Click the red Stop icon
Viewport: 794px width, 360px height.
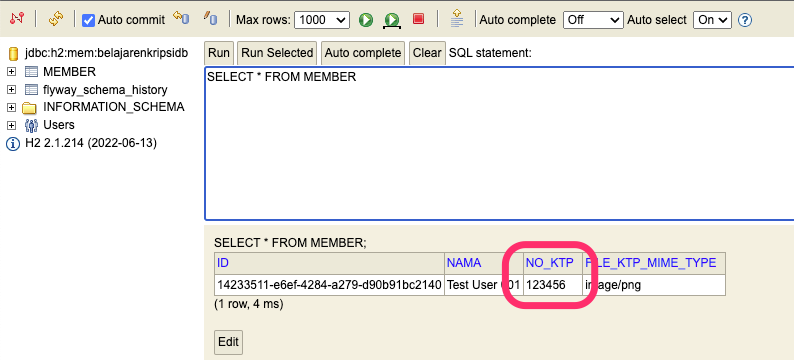click(x=418, y=19)
